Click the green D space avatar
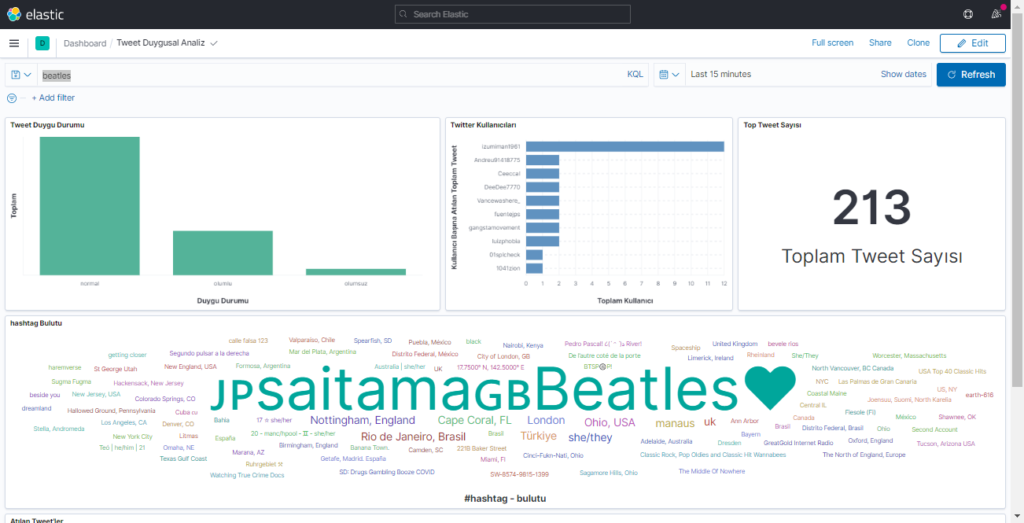The width and height of the screenshot is (1024, 523). (x=42, y=43)
